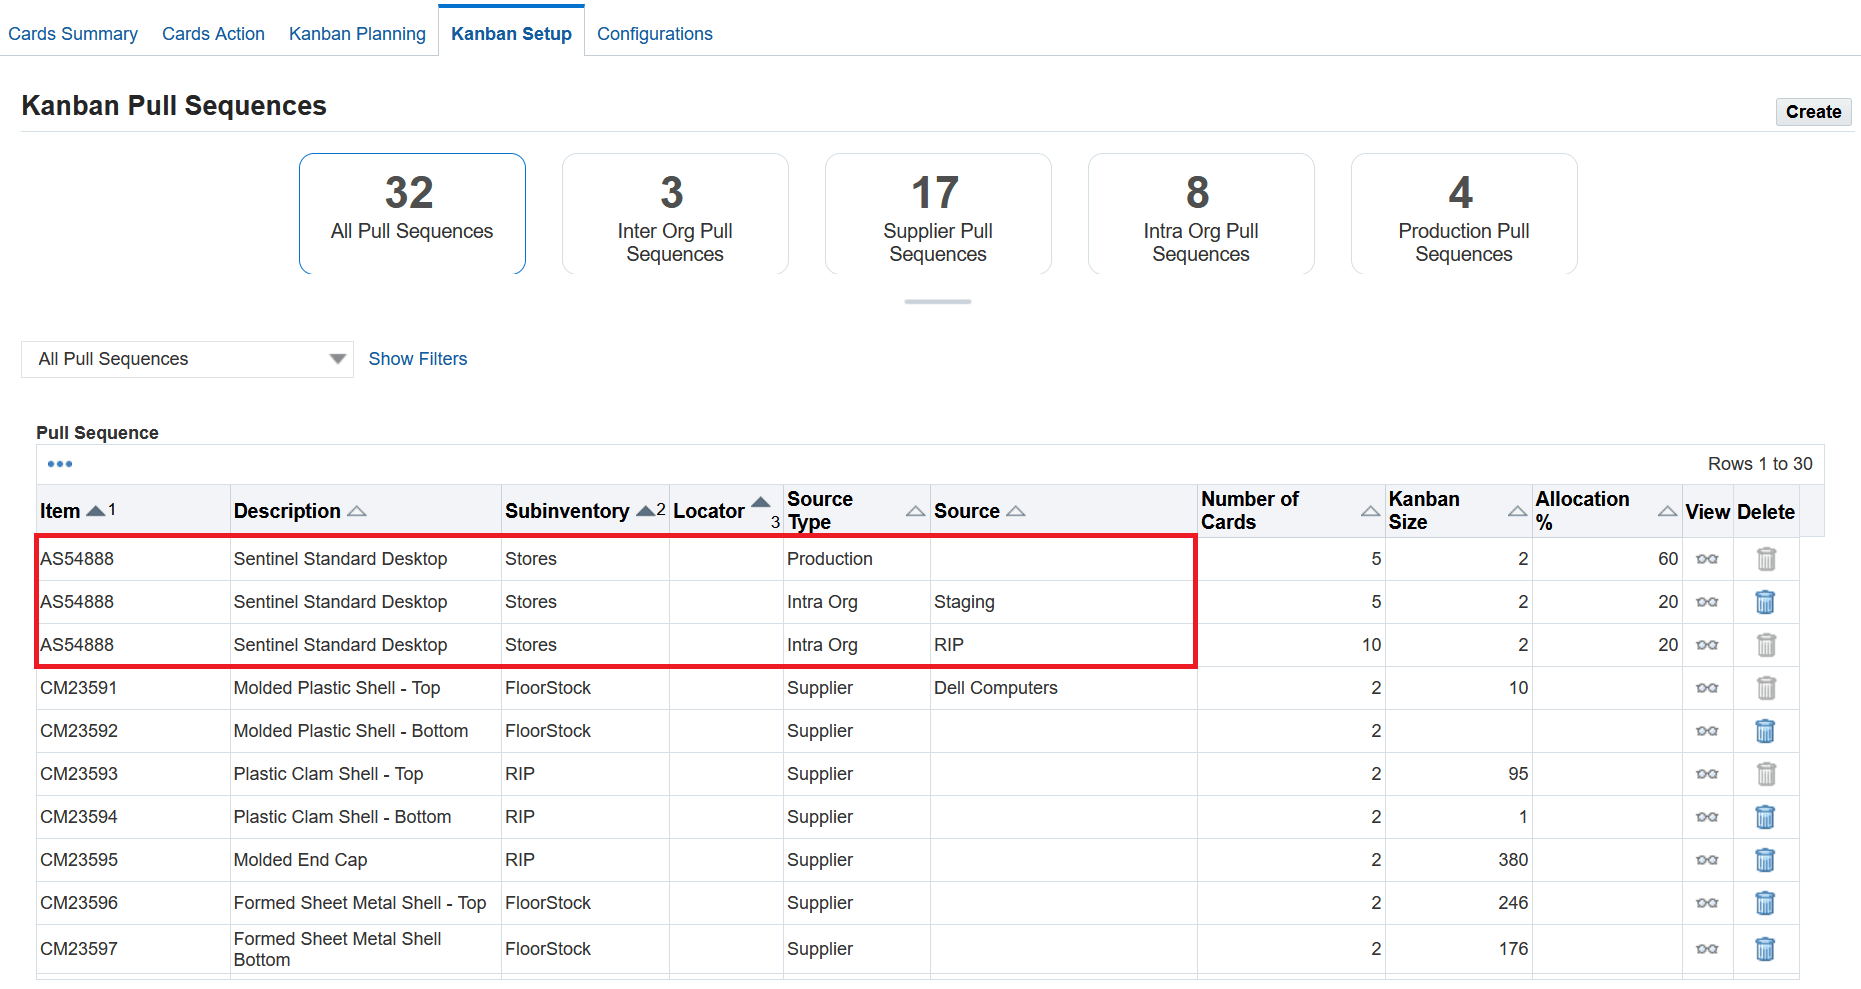View the CM23595 Molded End Cap sequence
The width and height of the screenshot is (1861, 989).
coord(1707,860)
